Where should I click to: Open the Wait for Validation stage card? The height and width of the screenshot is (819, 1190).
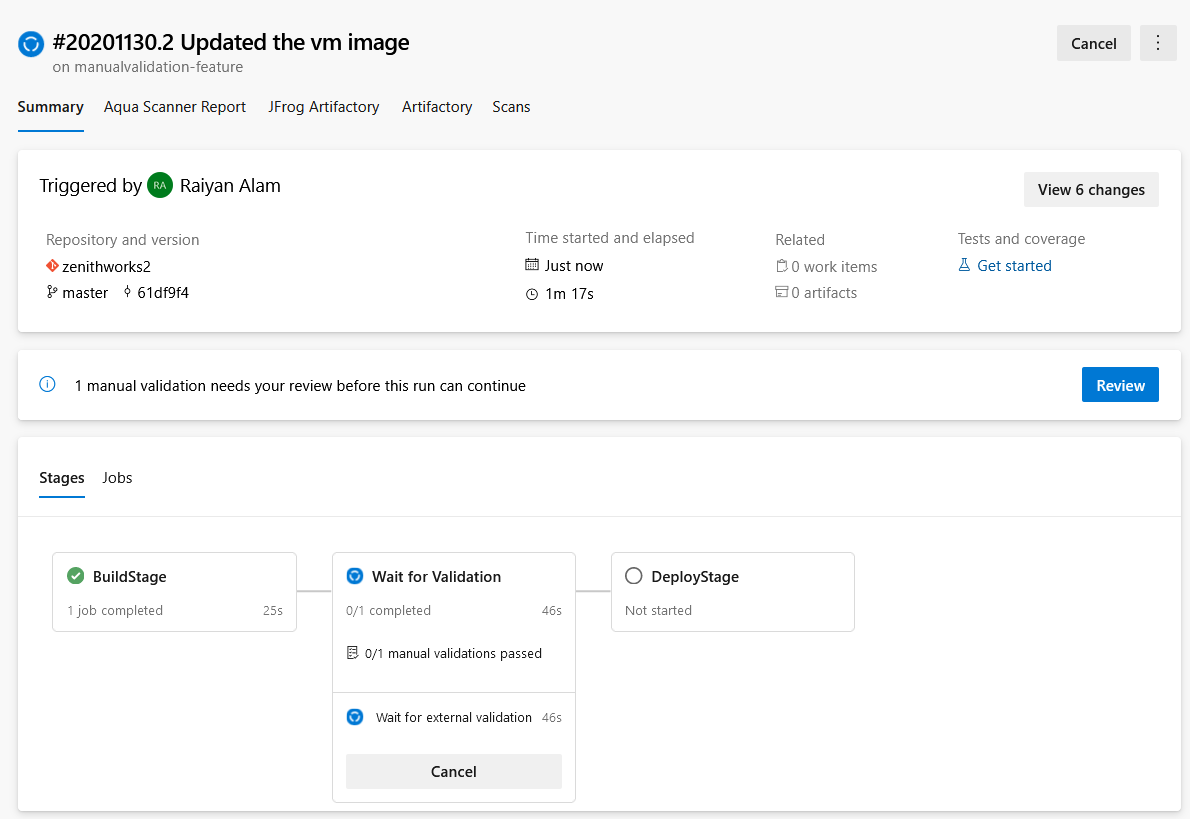click(436, 577)
